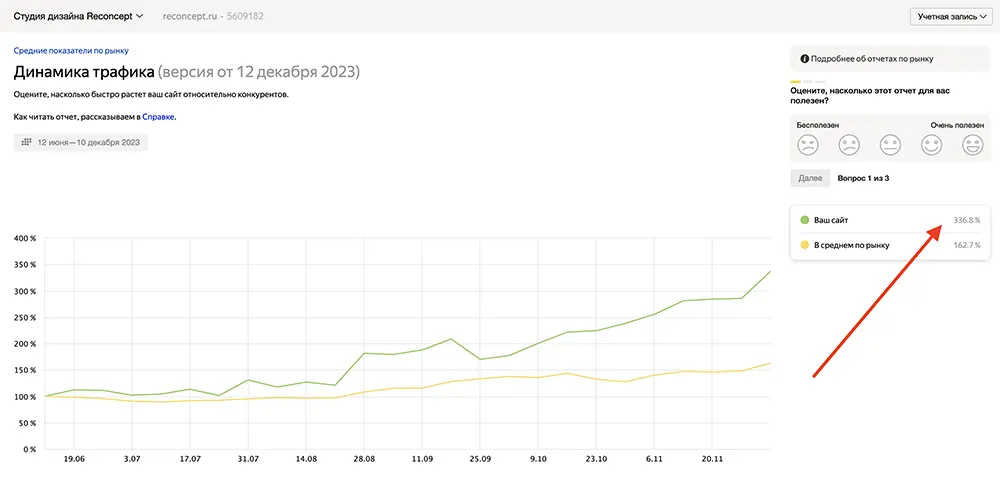Rate report with the grinning face icon

[x=972, y=146]
